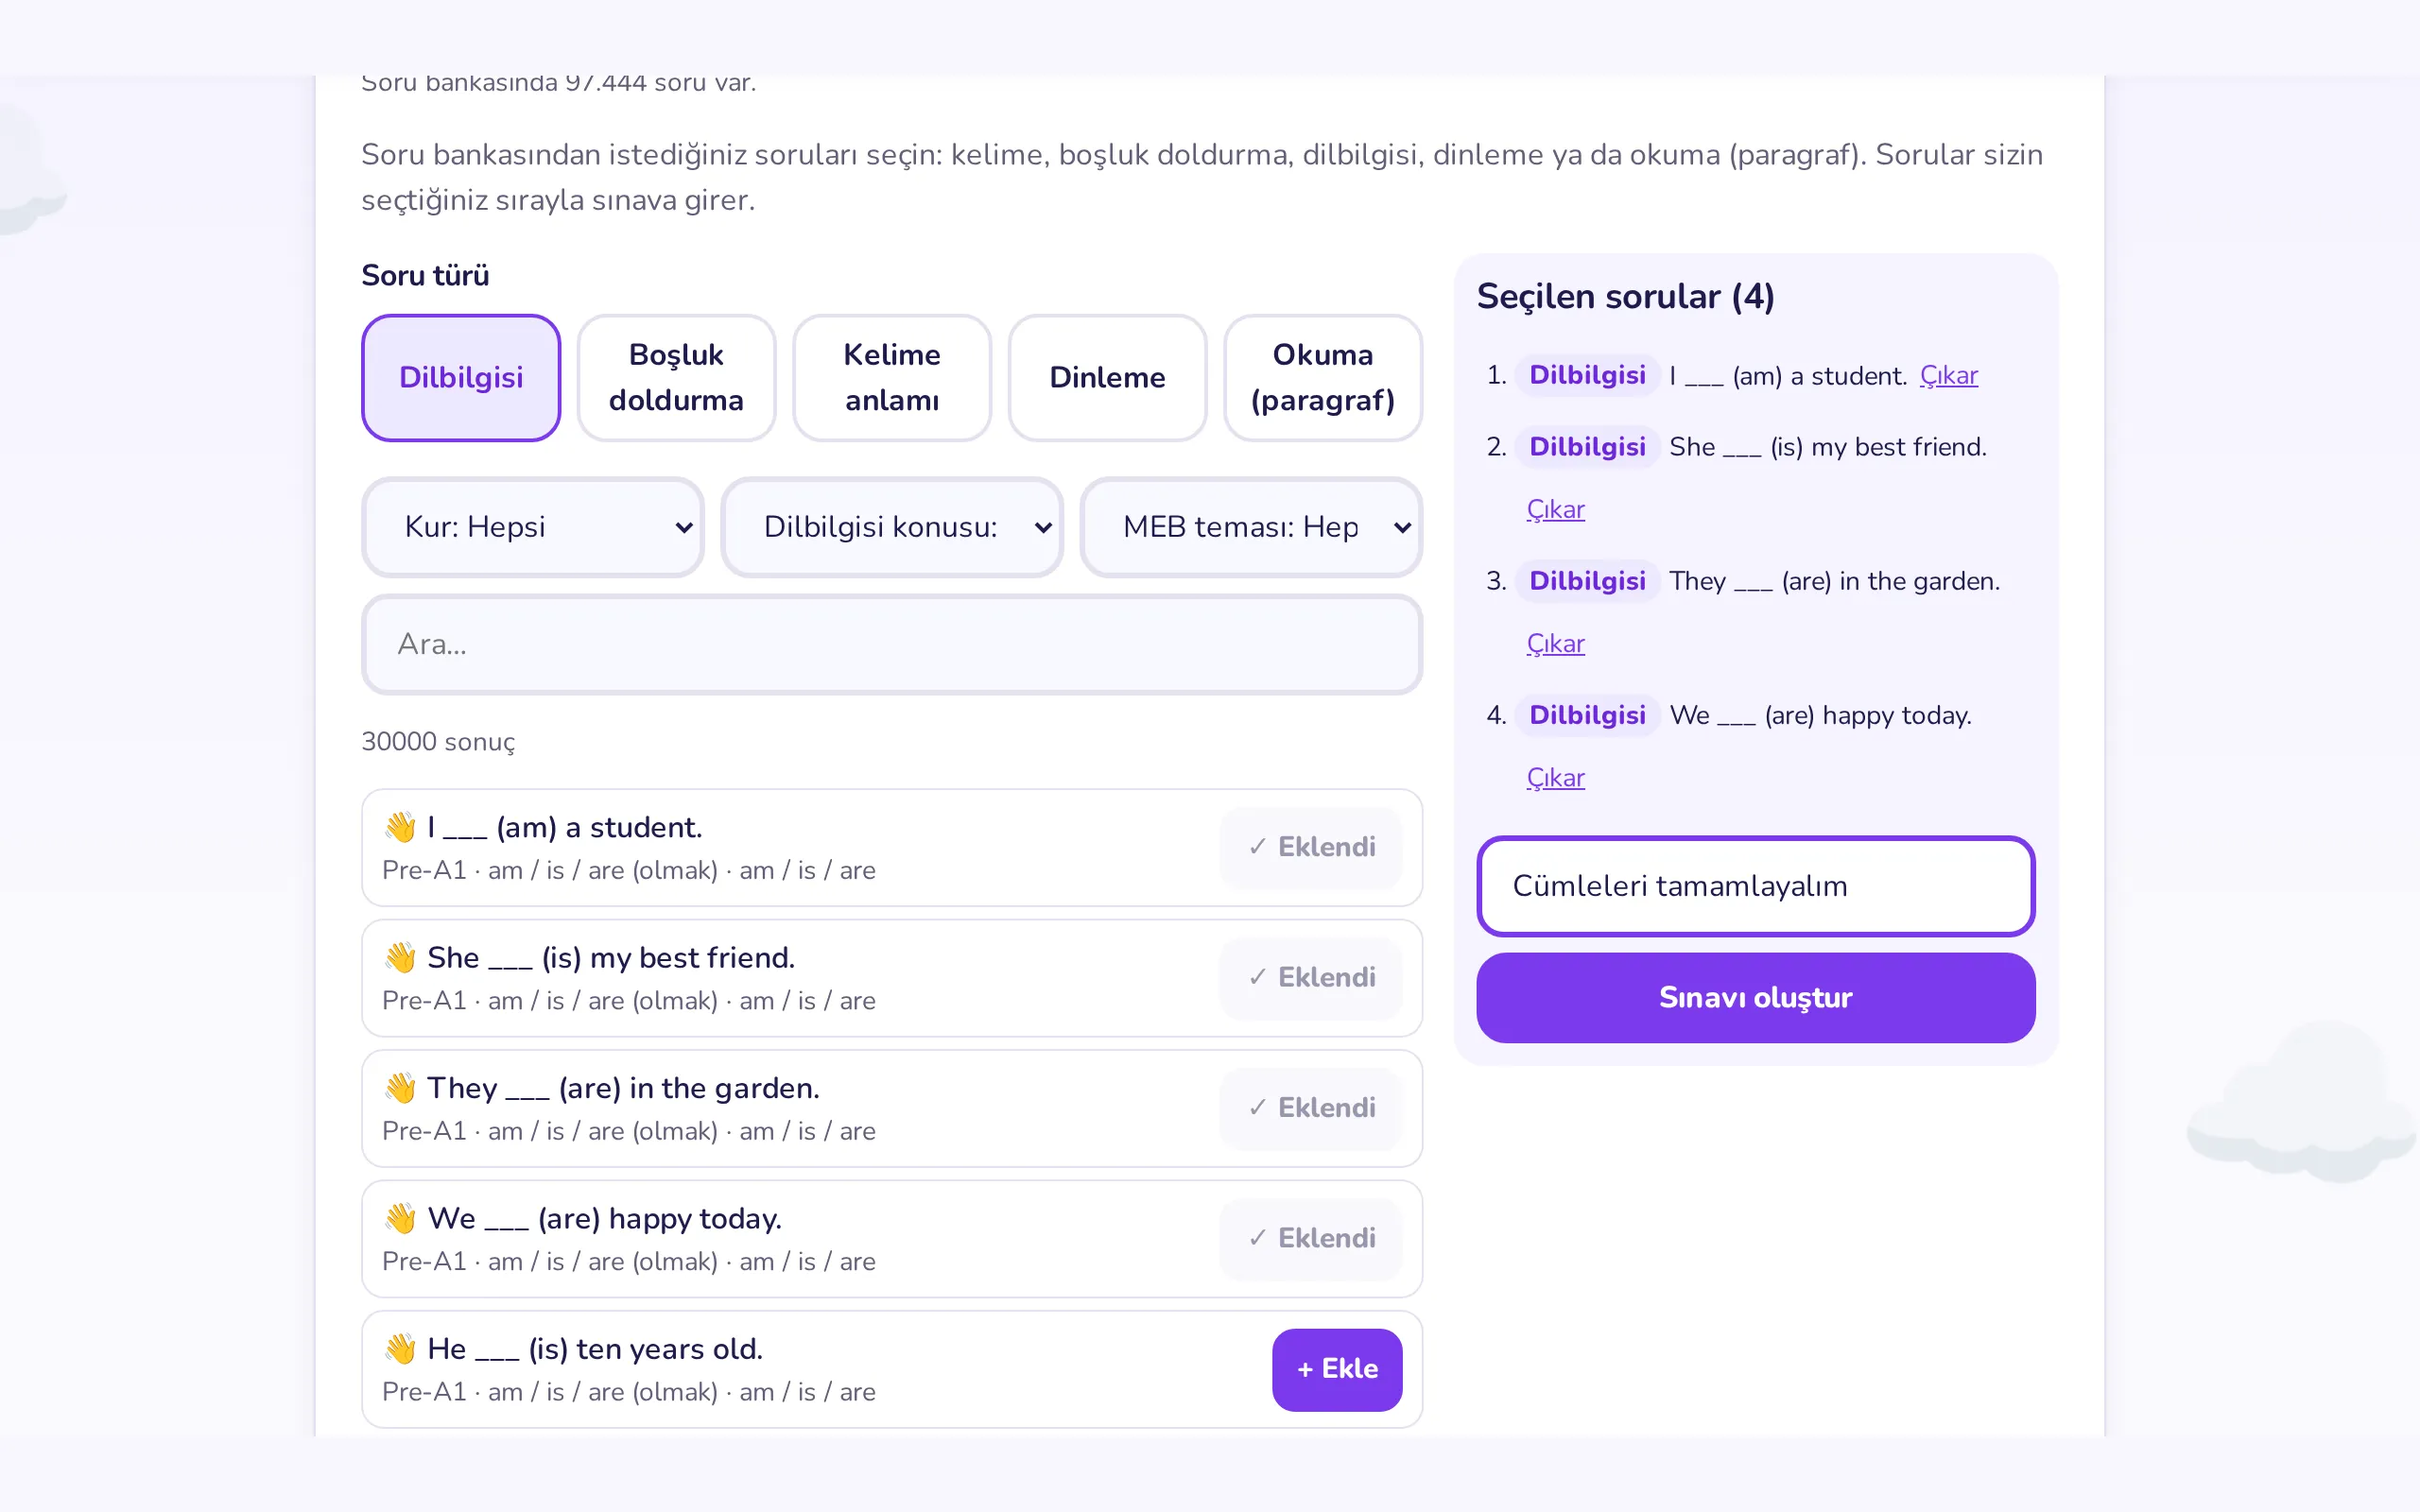The height and width of the screenshot is (1512, 2420).
Task: Click waving hand icon on 'We ___ (are) happy today.'
Action: [x=400, y=1218]
